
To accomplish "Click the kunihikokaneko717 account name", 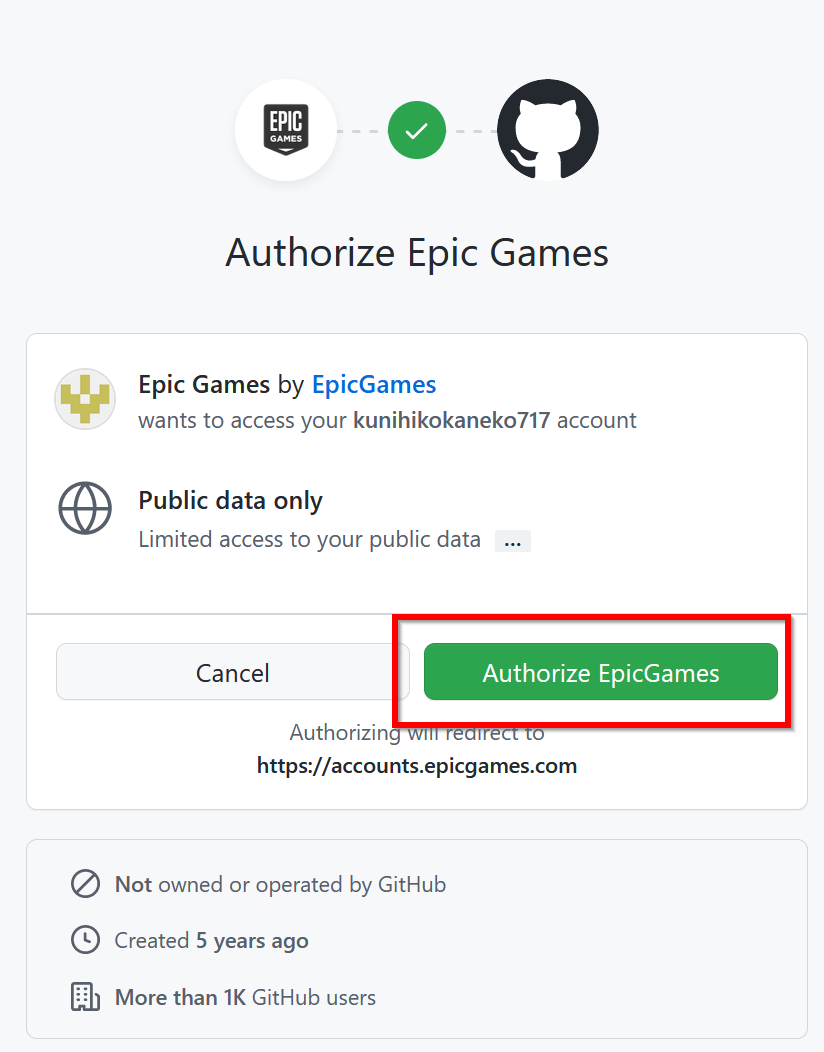I will click(452, 421).
